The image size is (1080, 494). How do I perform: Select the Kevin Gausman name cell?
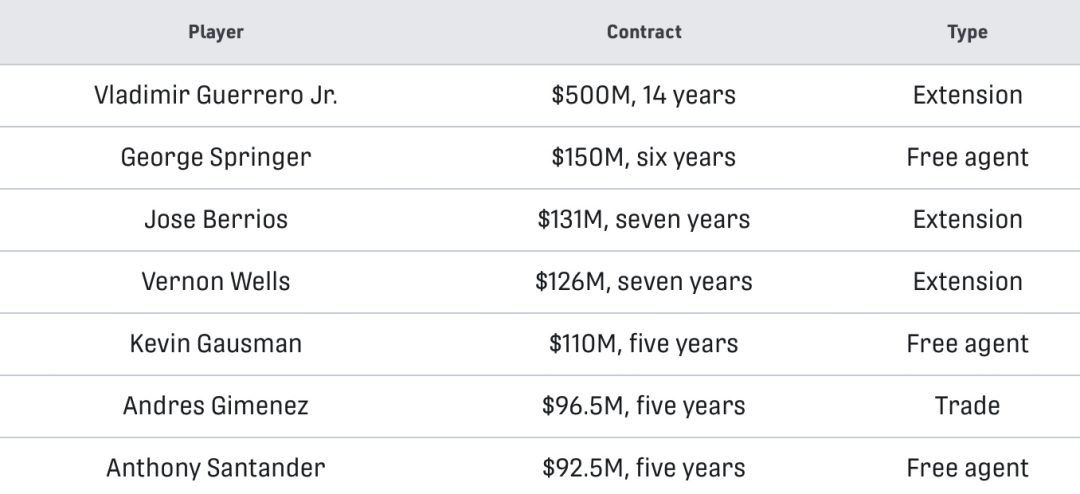[x=216, y=344]
